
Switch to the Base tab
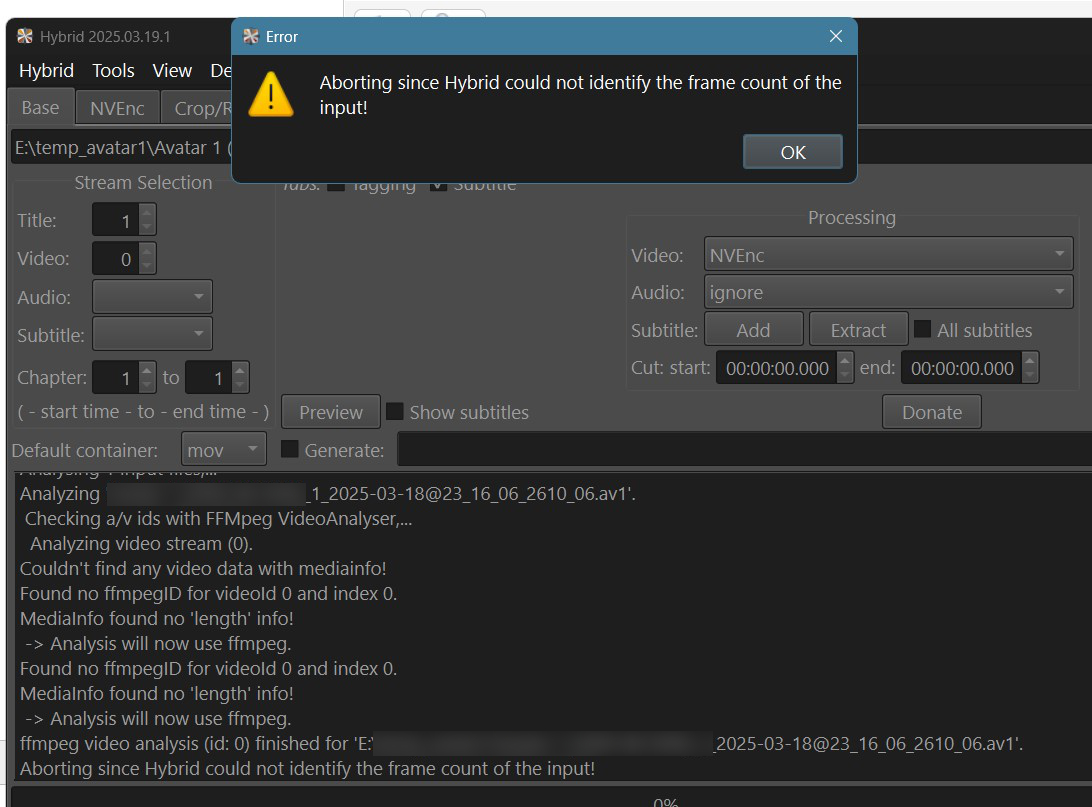pos(40,107)
